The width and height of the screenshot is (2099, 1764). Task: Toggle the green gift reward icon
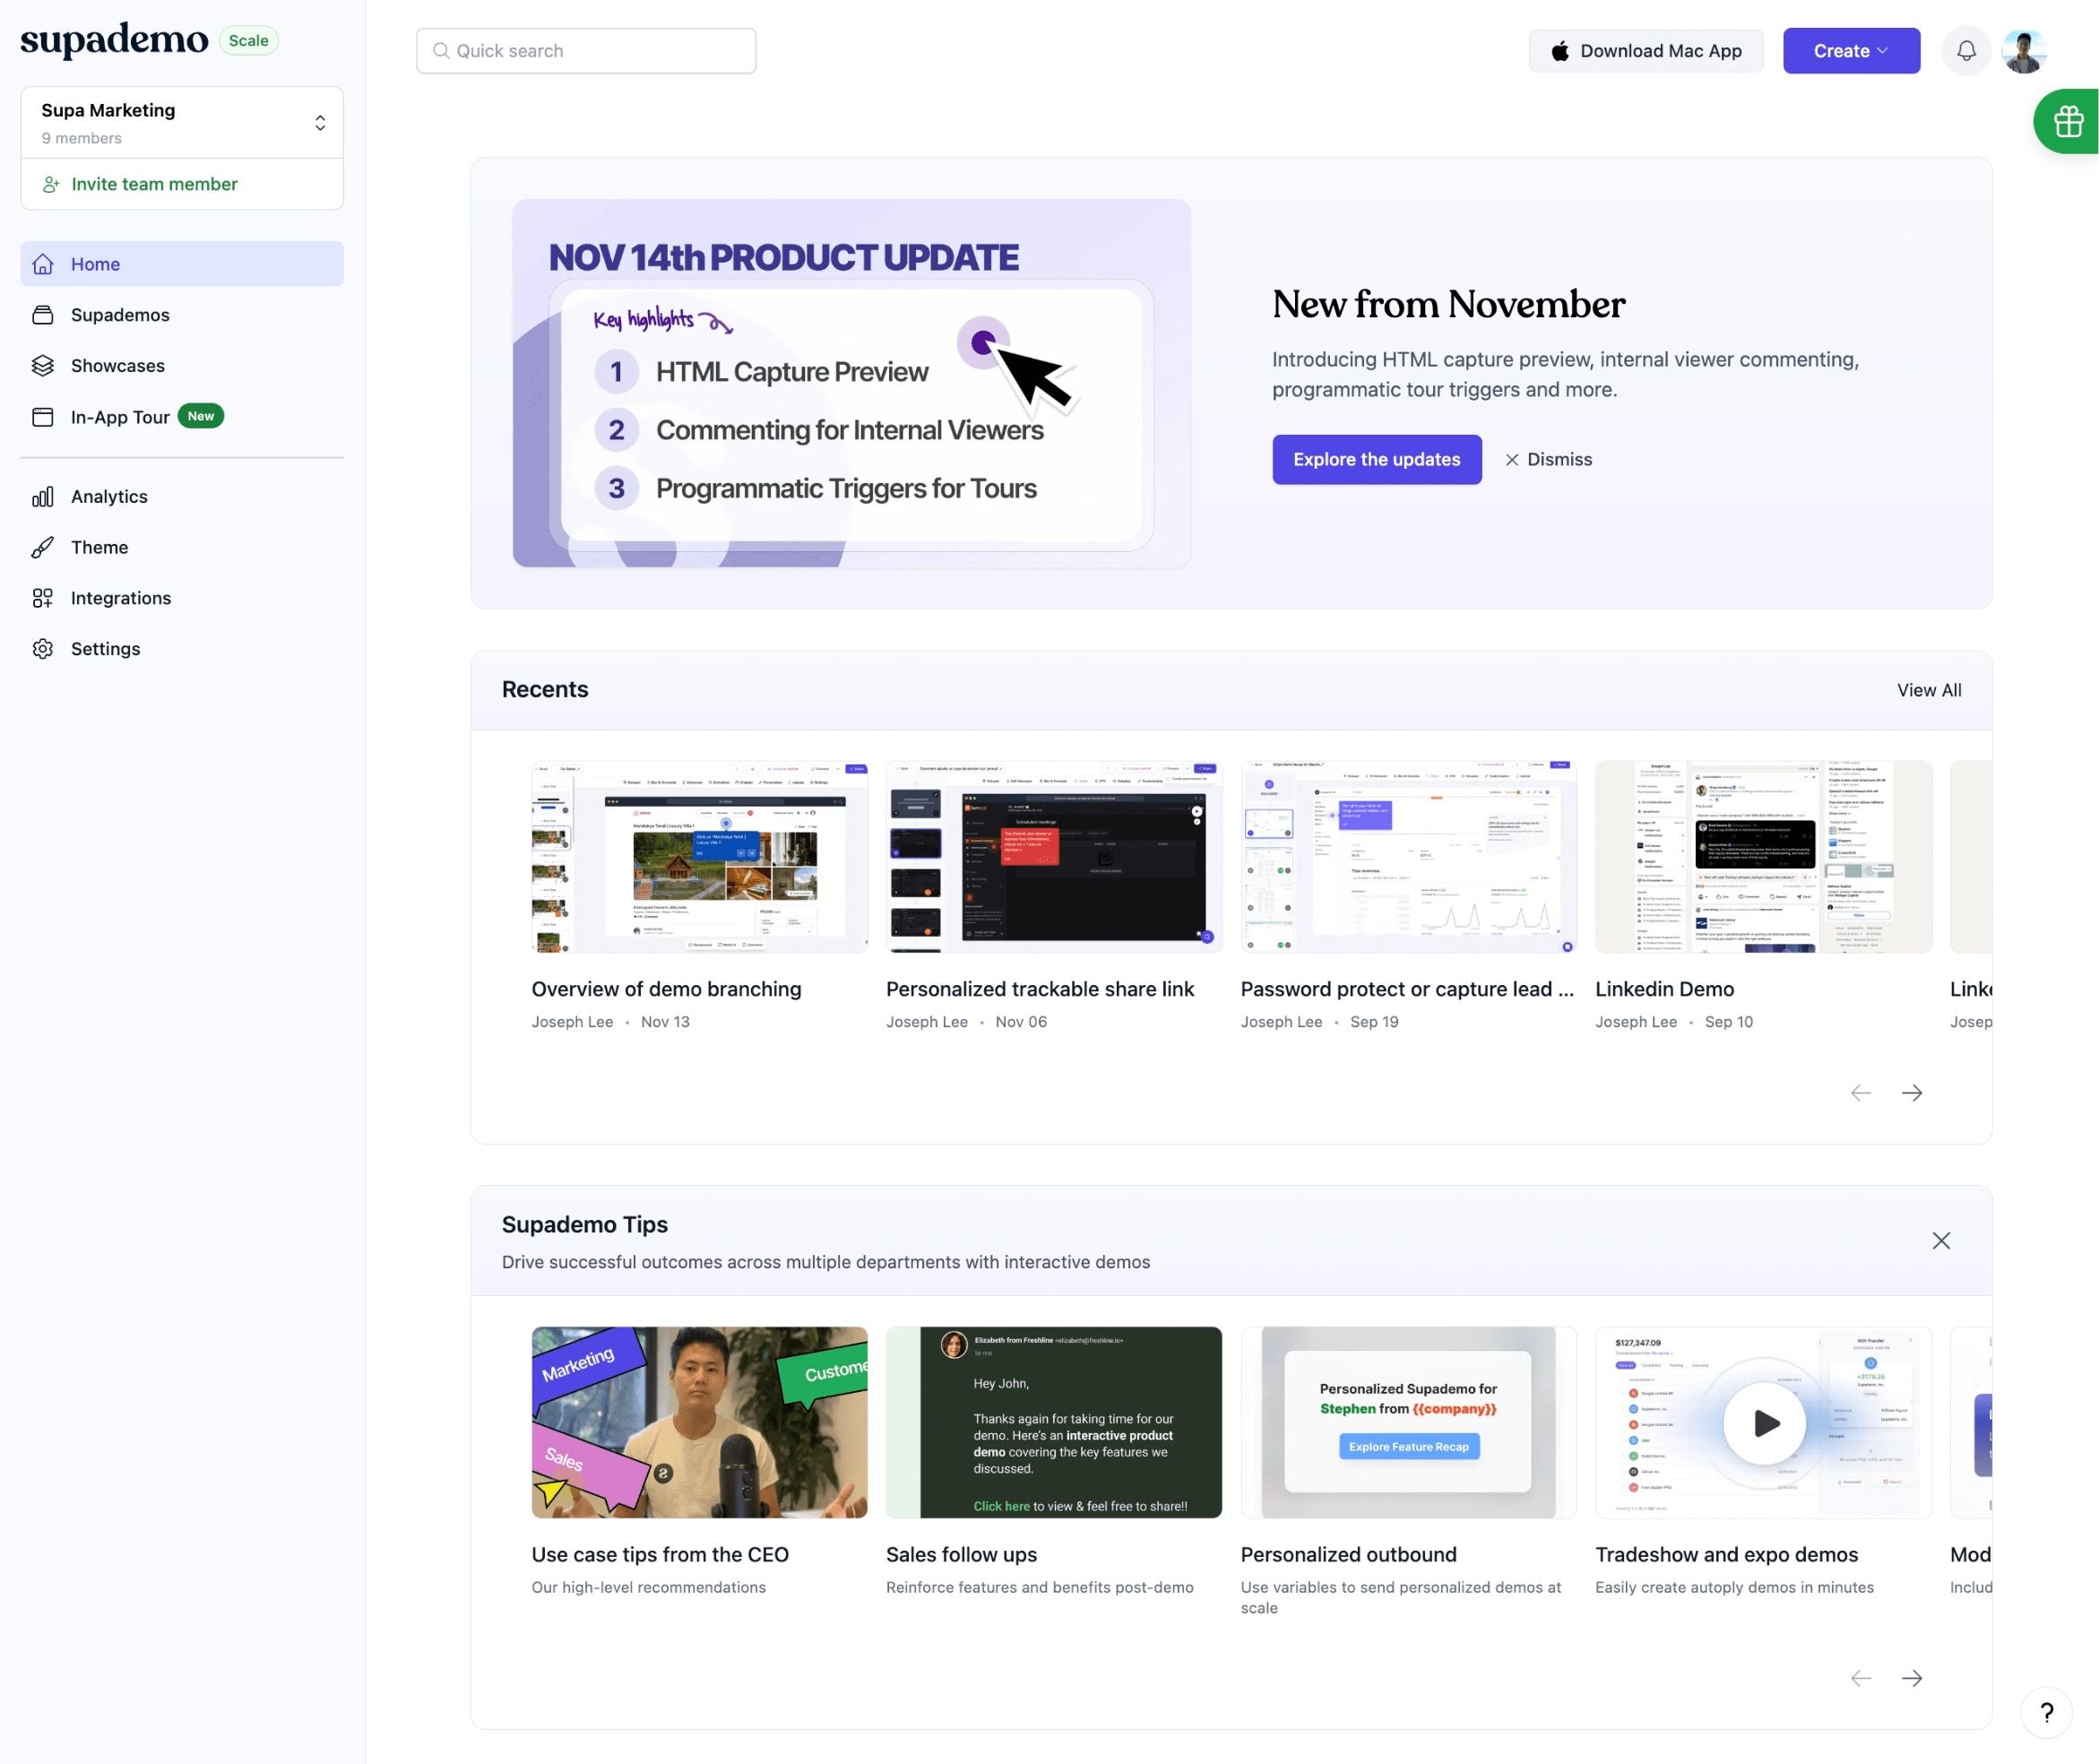pyautogui.click(x=2068, y=121)
